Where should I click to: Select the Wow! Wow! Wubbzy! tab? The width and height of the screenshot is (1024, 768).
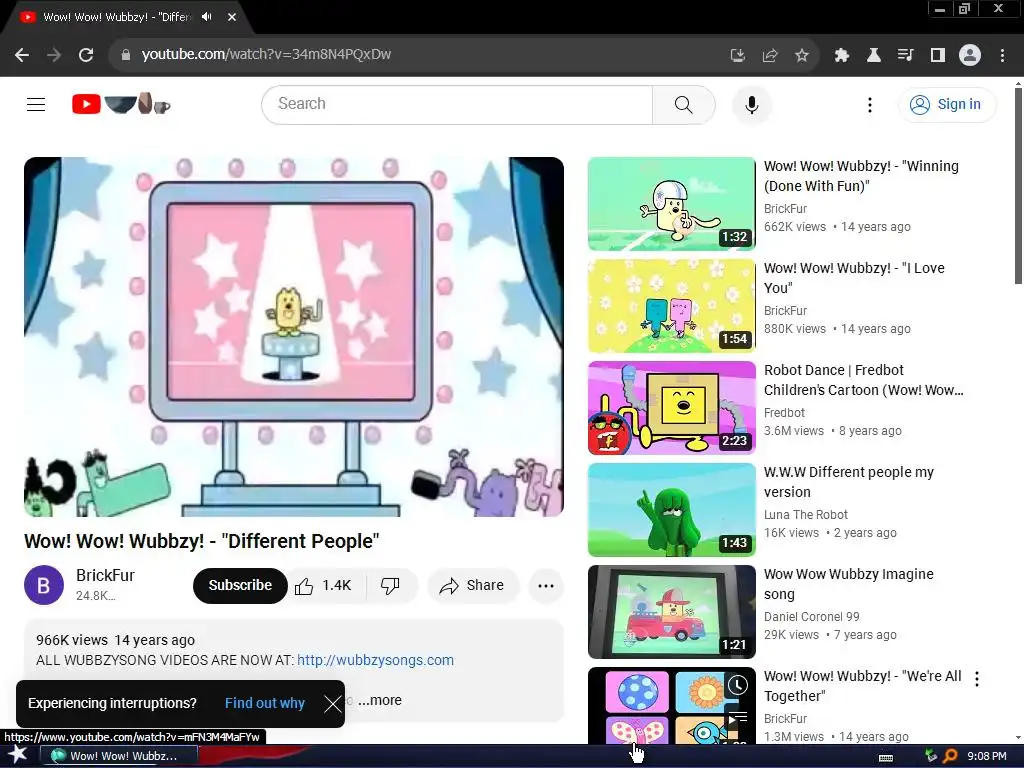coord(116,17)
